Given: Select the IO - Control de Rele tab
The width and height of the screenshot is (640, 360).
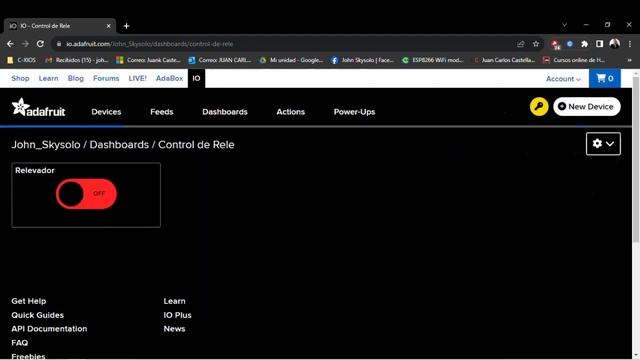Looking at the screenshot, I should (60, 26).
